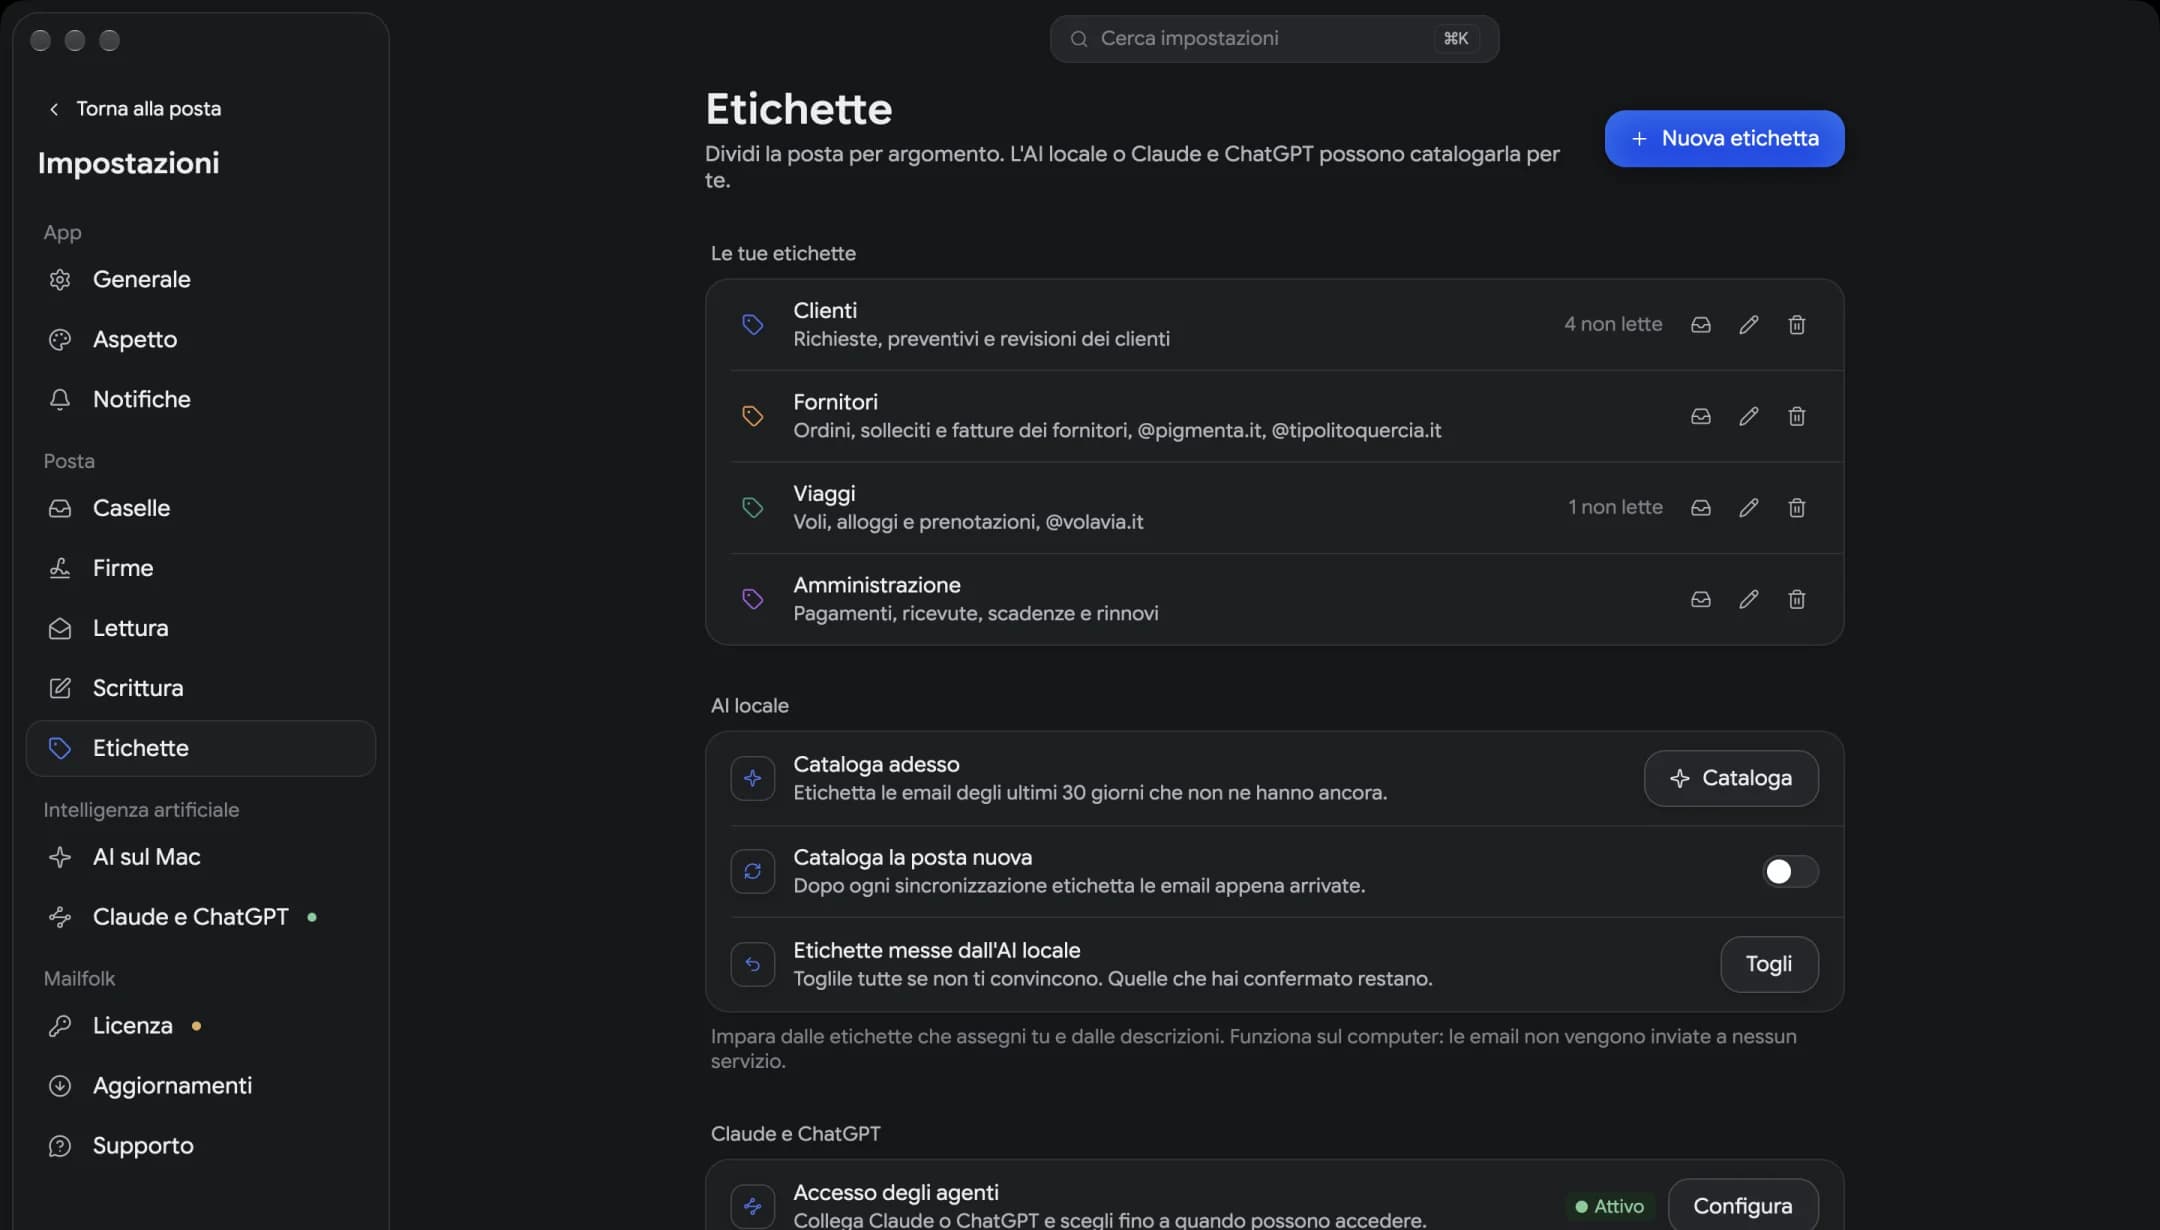The width and height of the screenshot is (2160, 1230).
Task: Open Licenza settings page
Action: (200, 1026)
